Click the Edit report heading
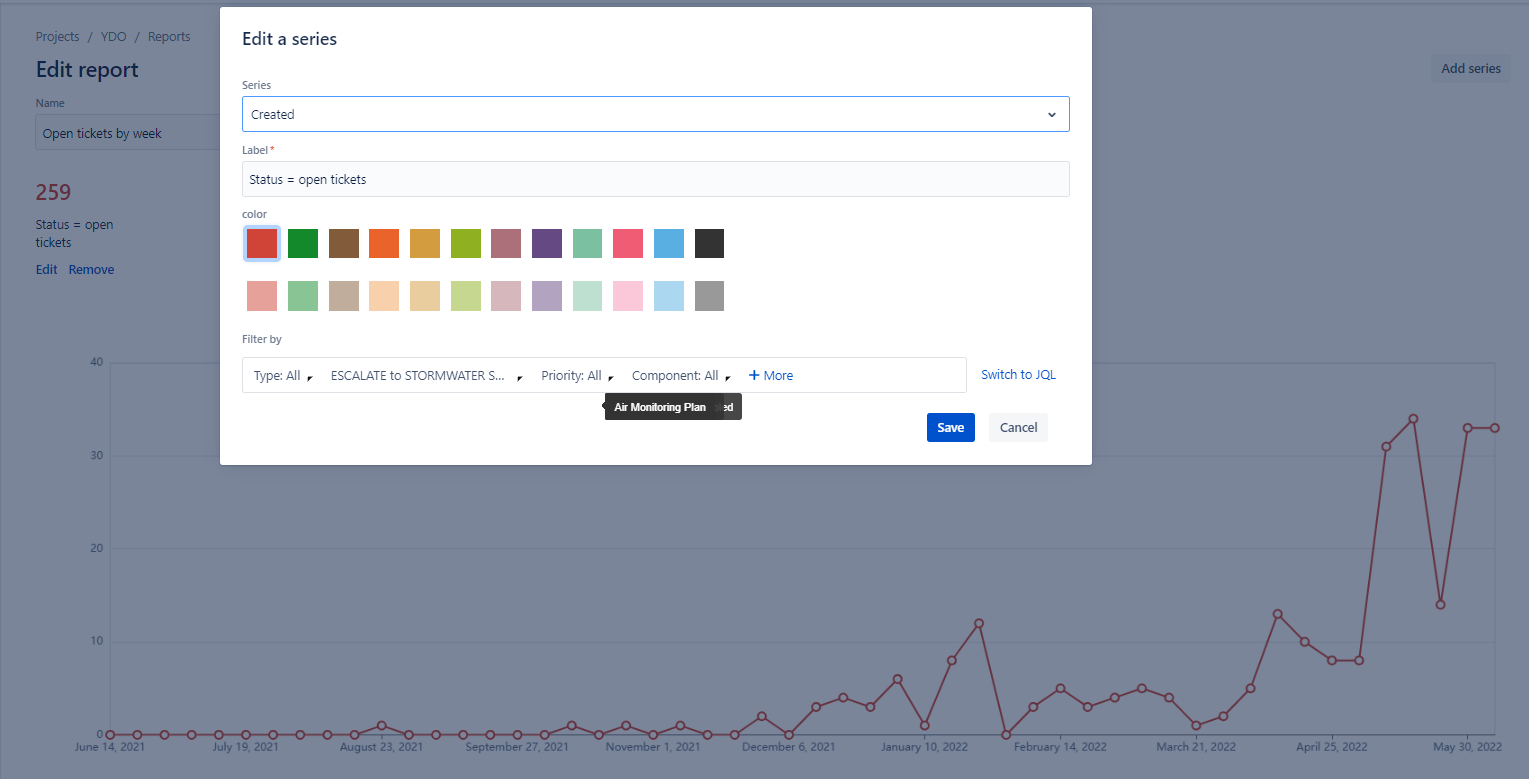The width and height of the screenshot is (1529, 779). pos(87,70)
